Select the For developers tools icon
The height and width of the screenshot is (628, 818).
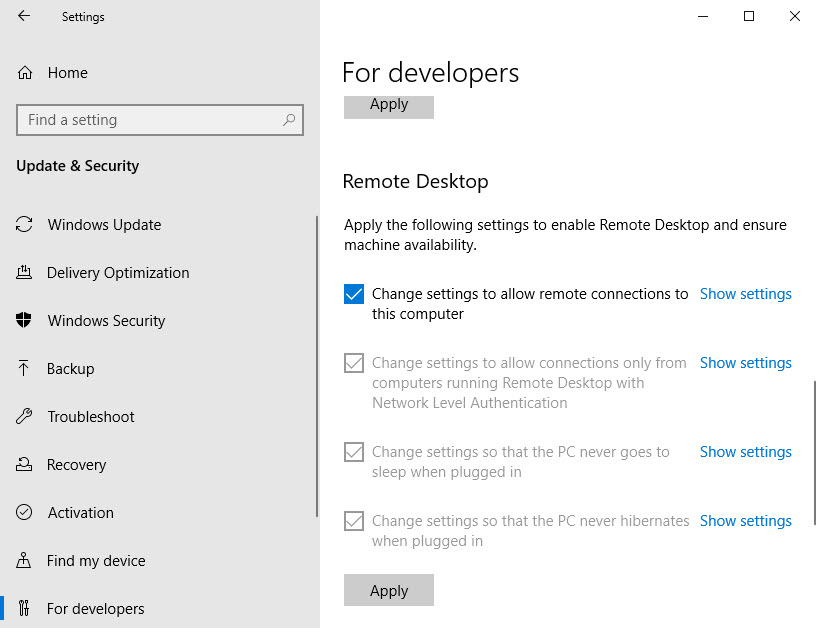24,608
